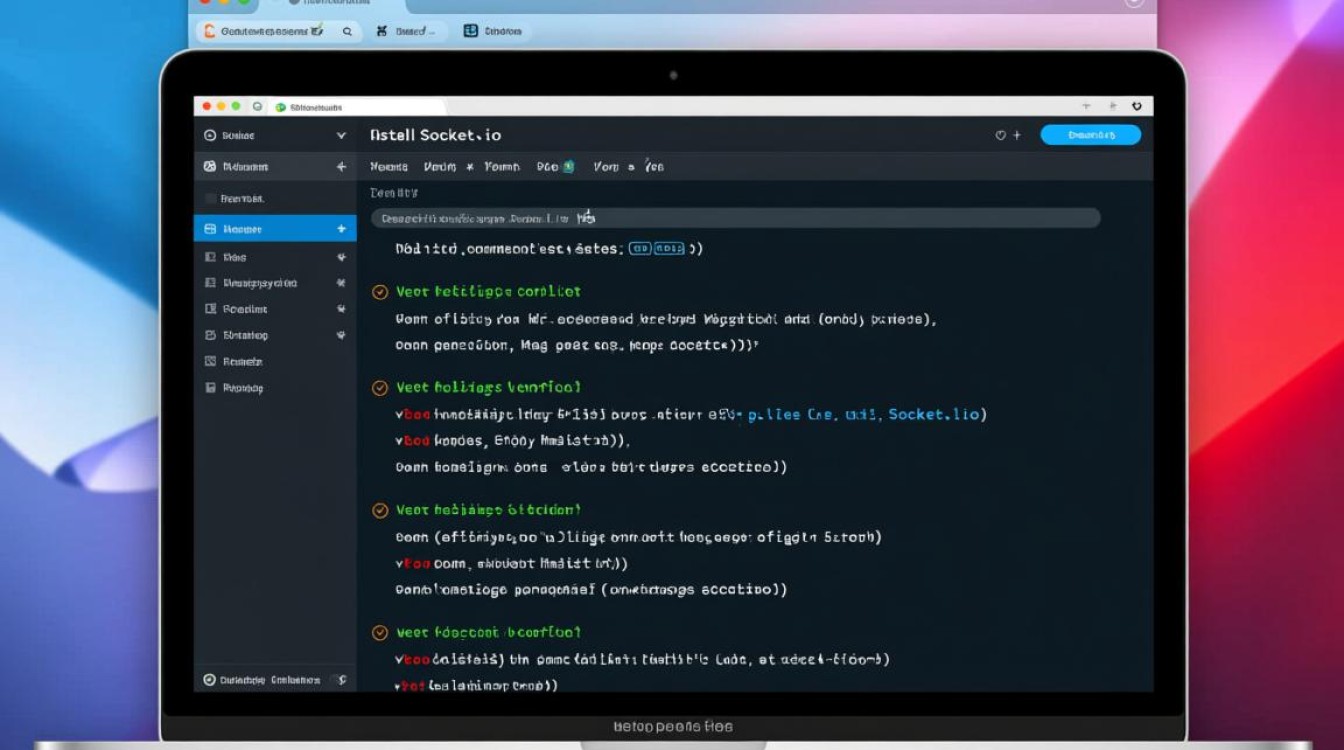Viewport: 1344px width, 750px height.
Task: Click the blue Socket.io link in the content
Action: pos(932,414)
